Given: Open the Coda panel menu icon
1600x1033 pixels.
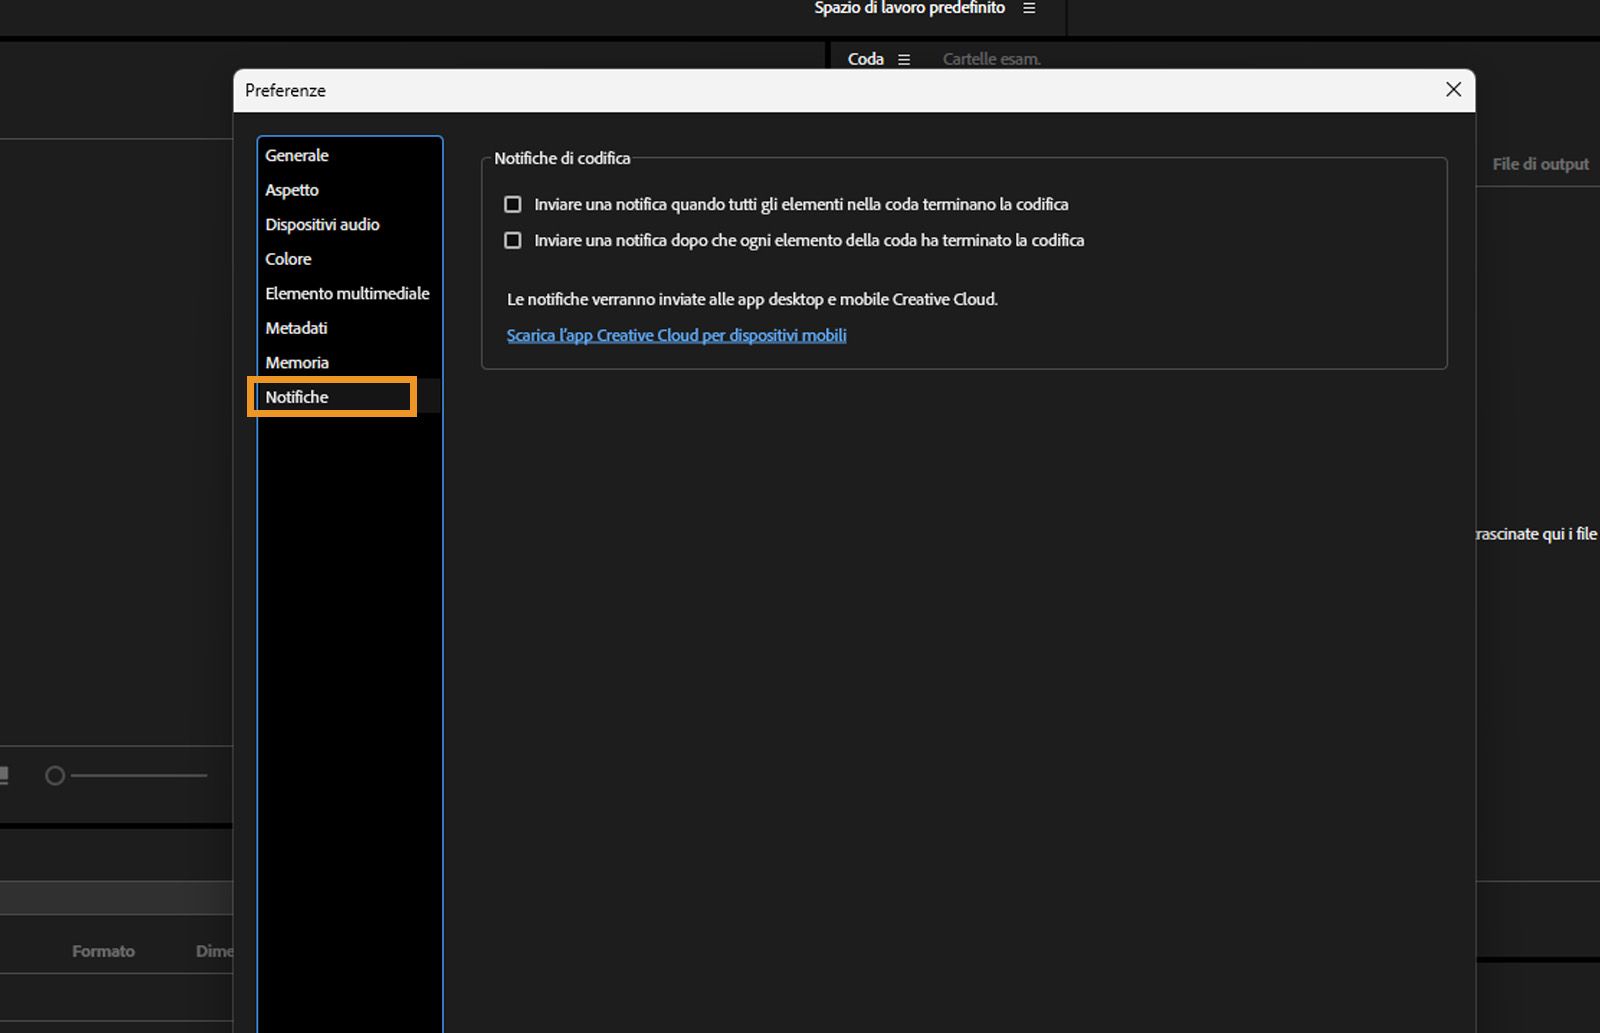Looking at the screenshot, I should click(904, 59).
